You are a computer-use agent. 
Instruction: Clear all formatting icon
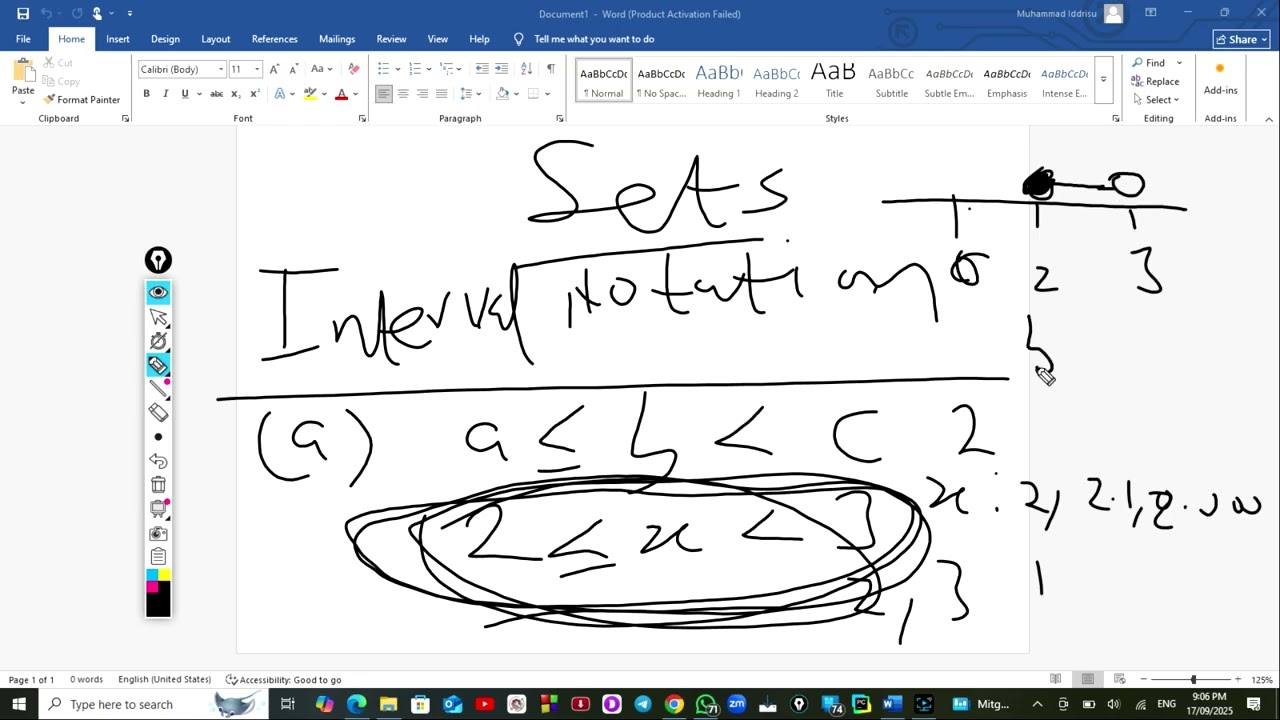[353, 69]
